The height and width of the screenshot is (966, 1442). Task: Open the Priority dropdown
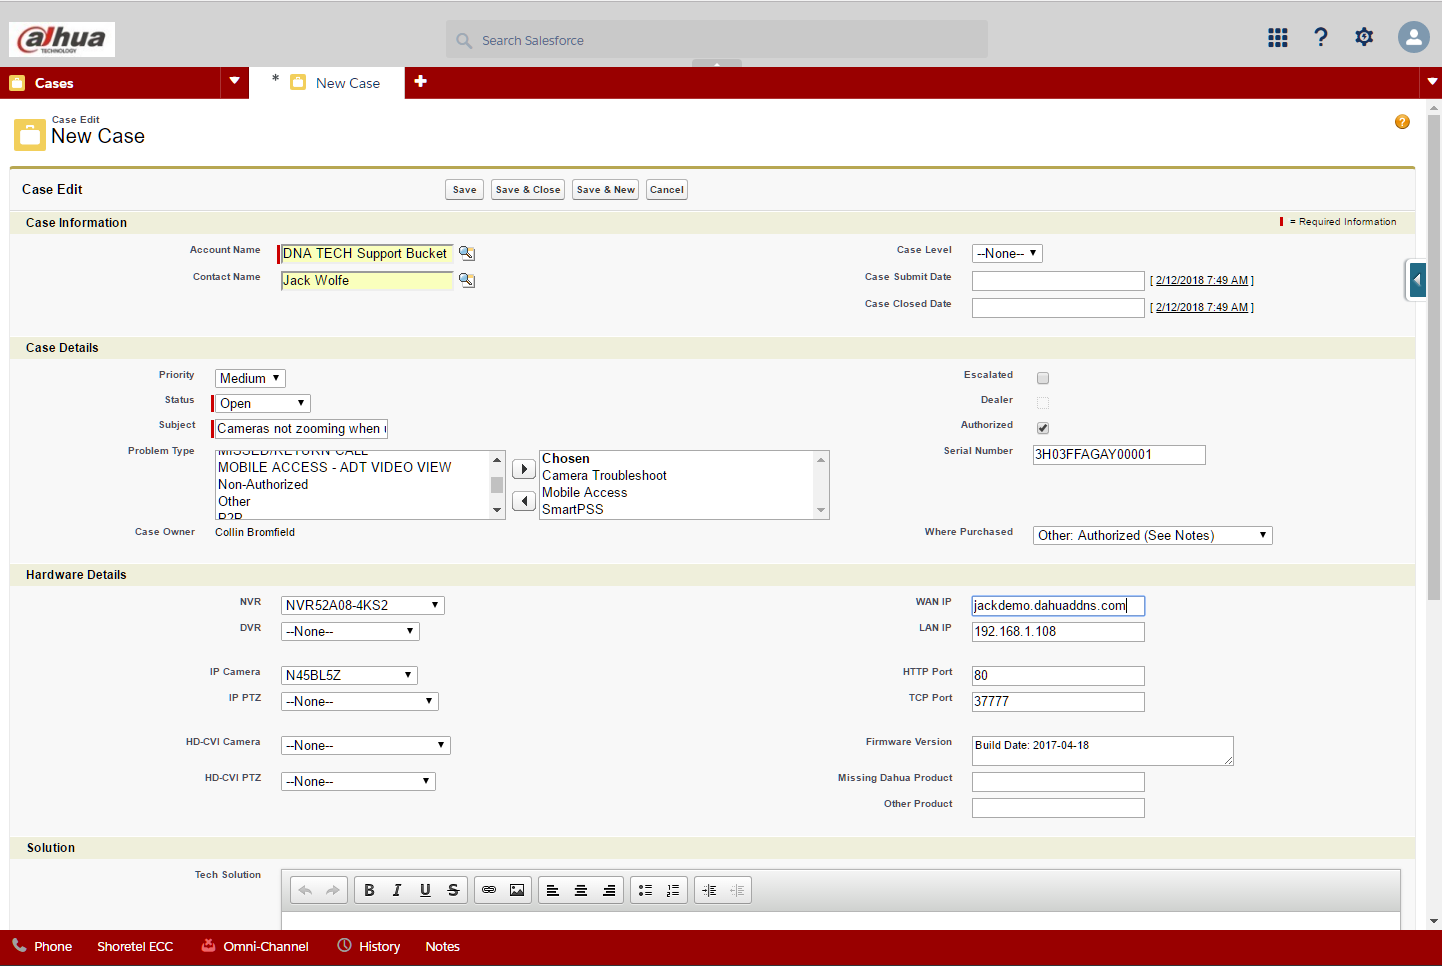(x=250, y=379)
